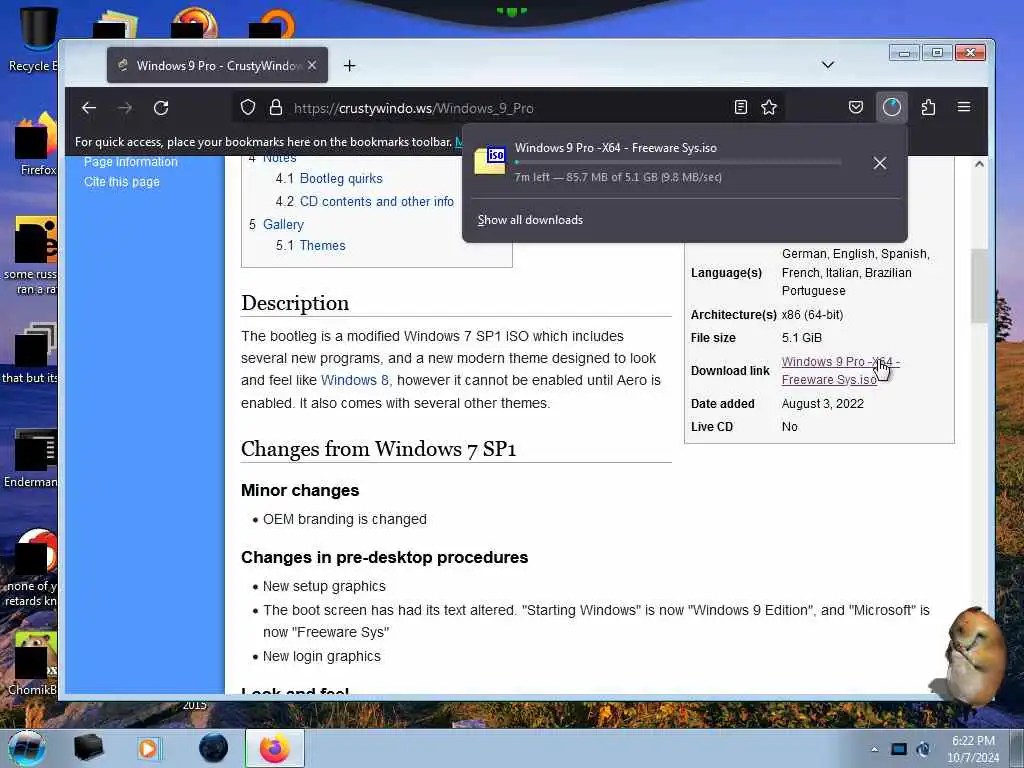Open the Firefox hamburger application menu
This screenshot has height=768, width=1024.
[x=964, y=107]
